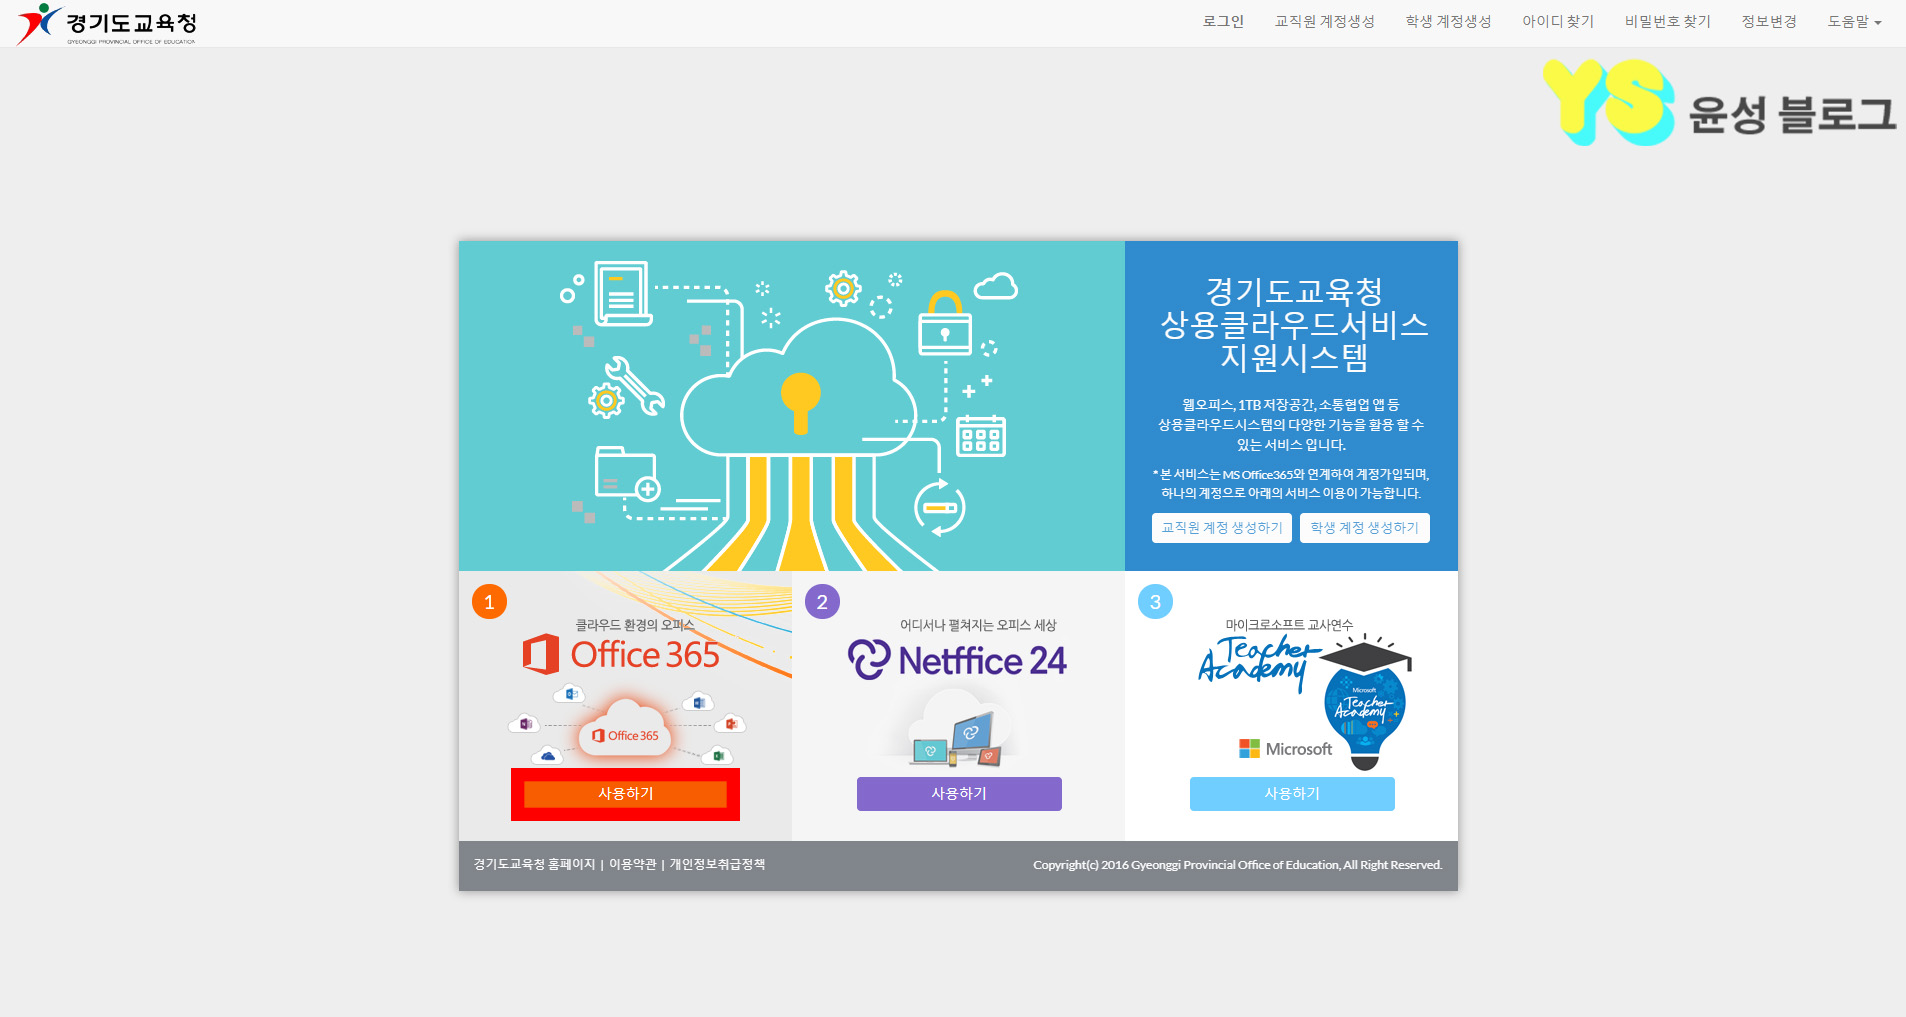
Task: Click the Teacher Academy logo text
Action: [1258, 662]
